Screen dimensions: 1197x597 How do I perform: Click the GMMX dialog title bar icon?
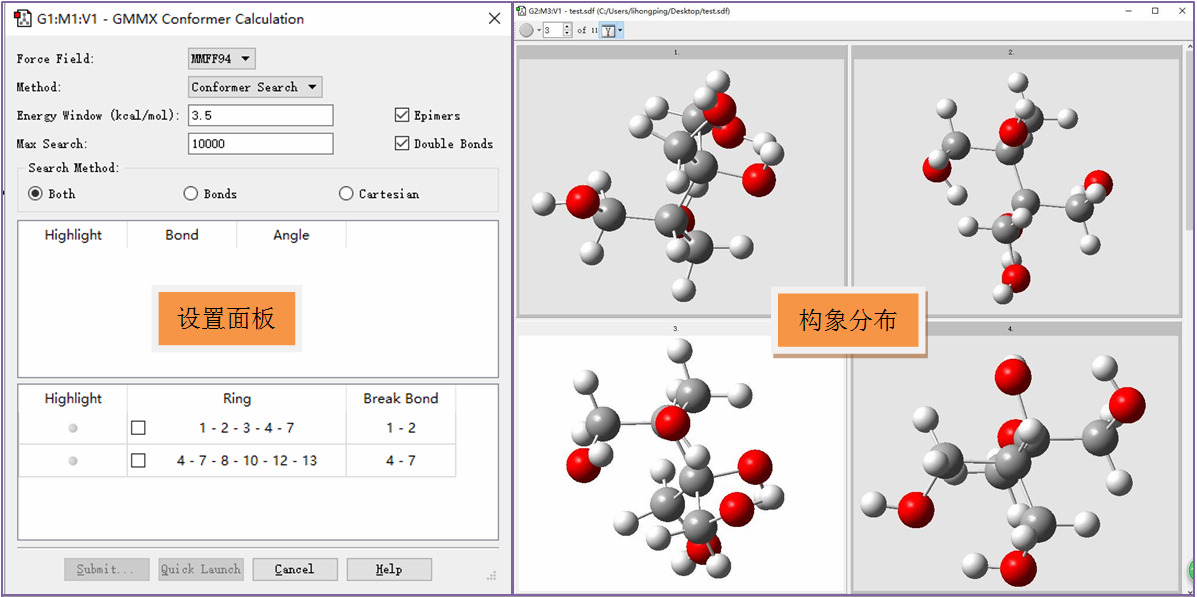click(x=22, y=19)
